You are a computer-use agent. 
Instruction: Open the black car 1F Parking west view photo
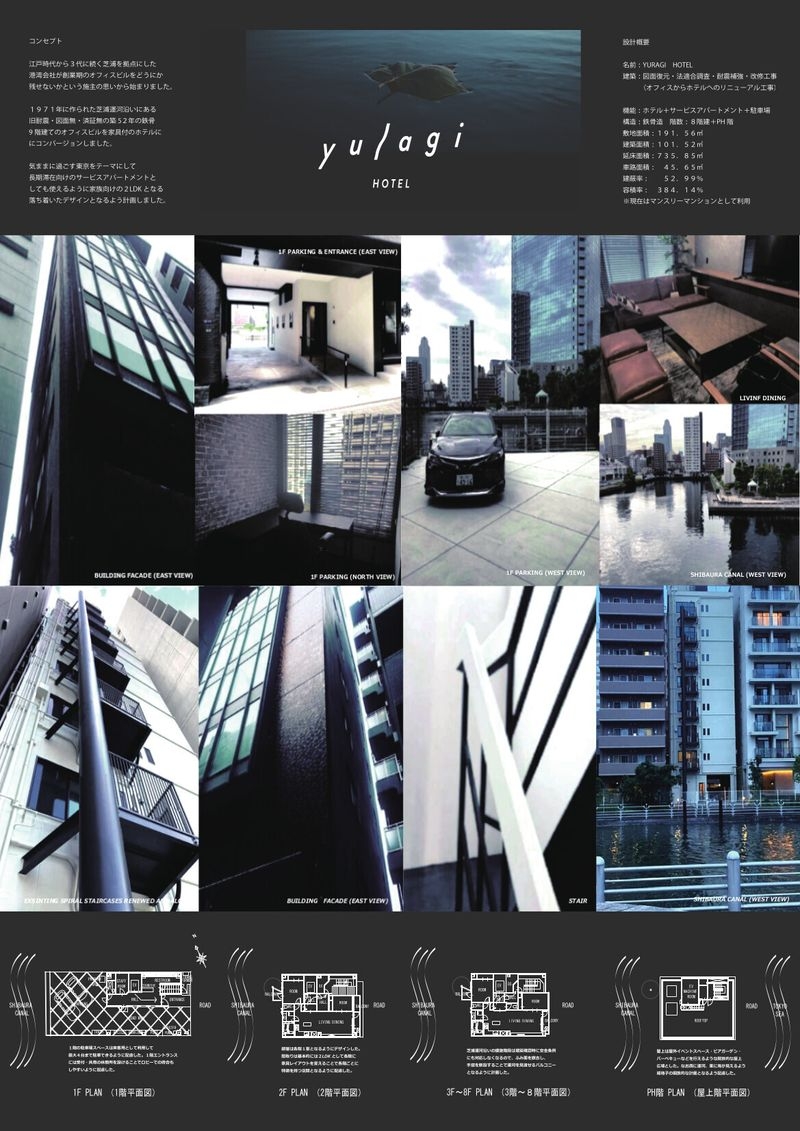pos(501,410)
